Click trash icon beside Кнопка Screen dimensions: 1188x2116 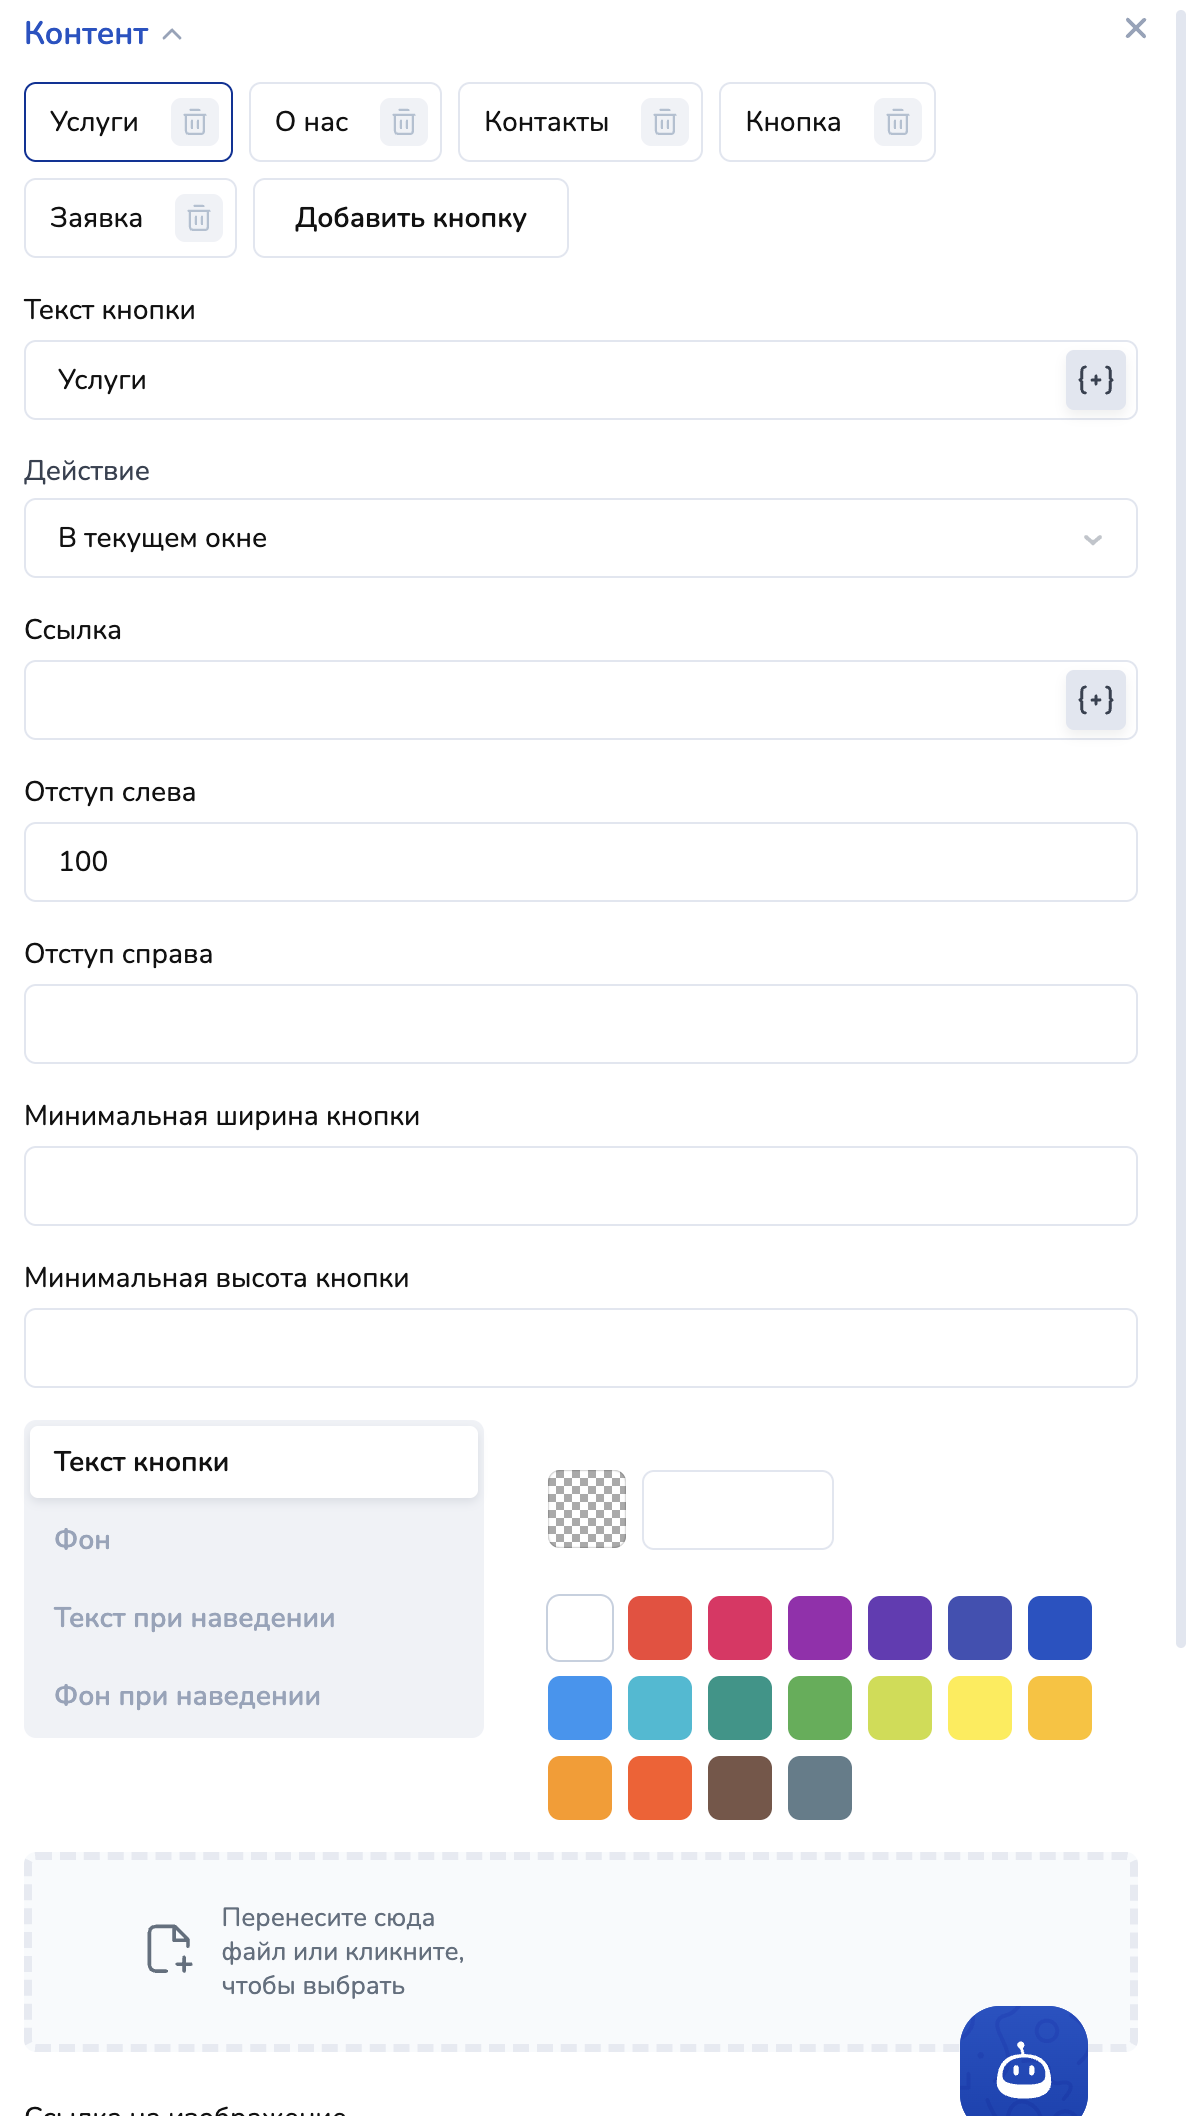click(x=898, y=122)
